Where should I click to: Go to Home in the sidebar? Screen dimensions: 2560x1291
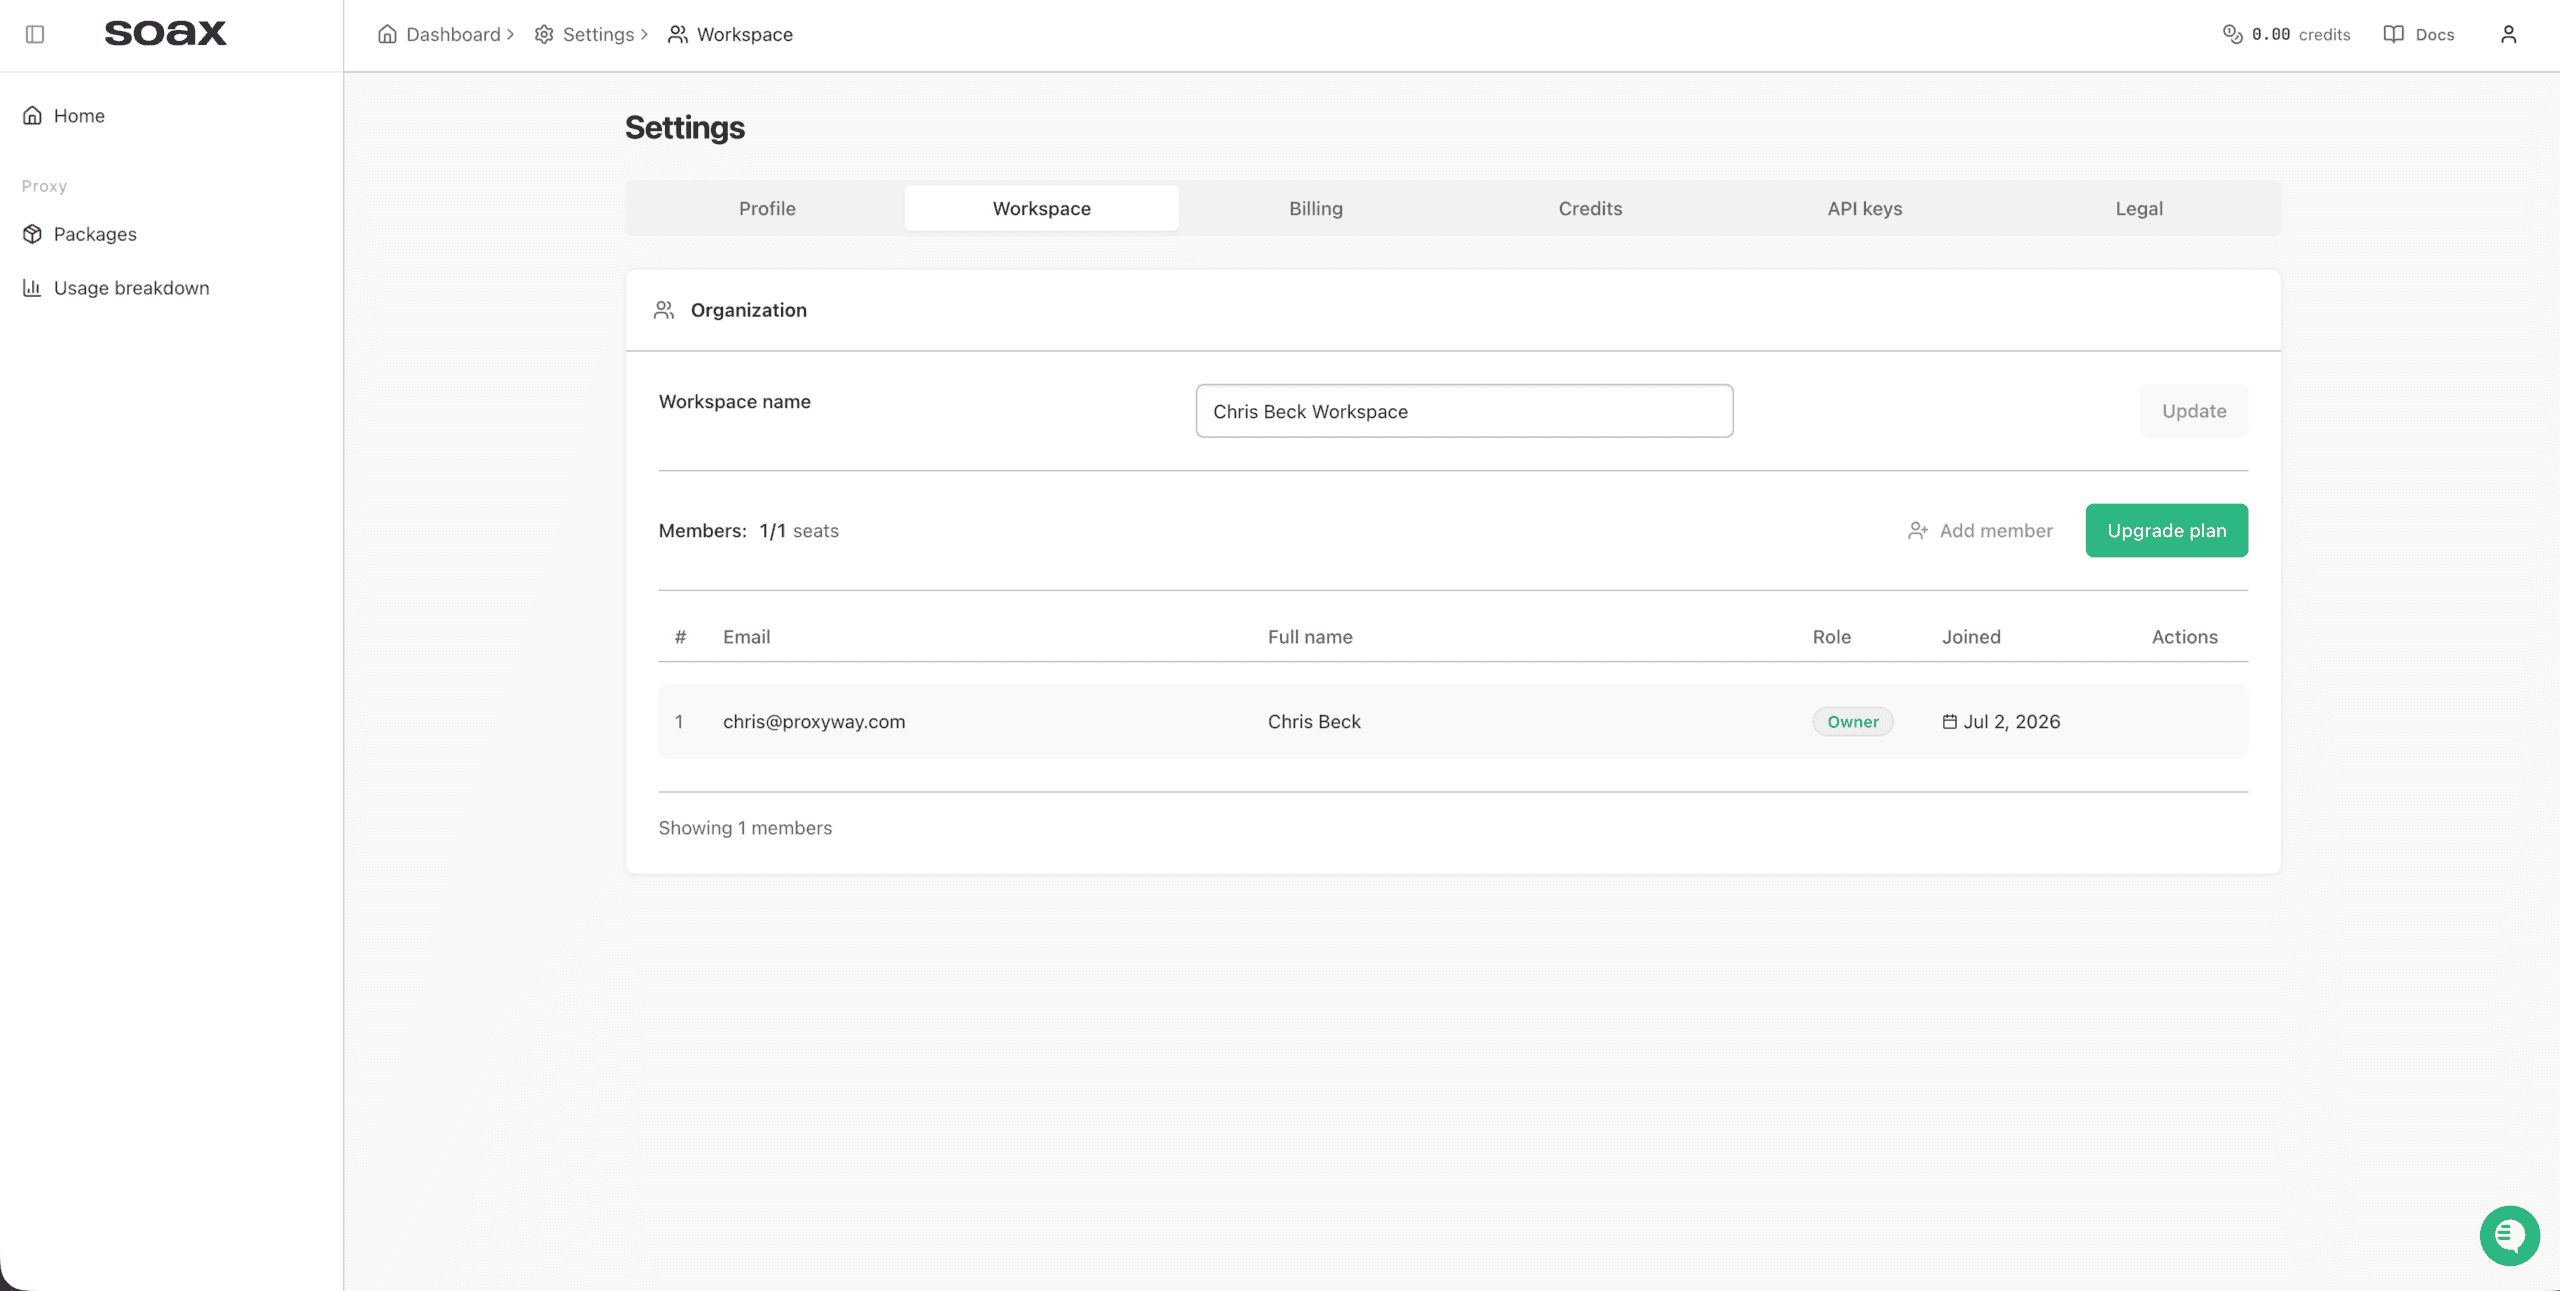[x=79, y=115]
